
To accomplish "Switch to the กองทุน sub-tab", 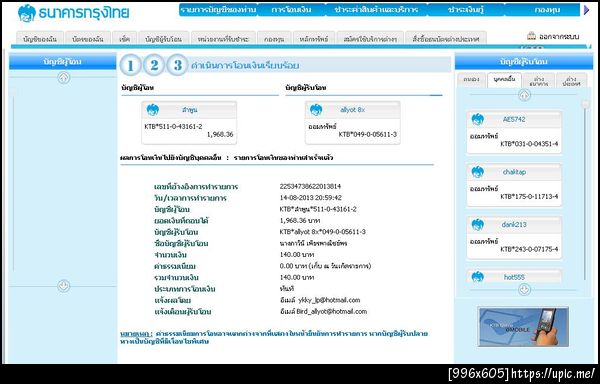I will [274, 38].
